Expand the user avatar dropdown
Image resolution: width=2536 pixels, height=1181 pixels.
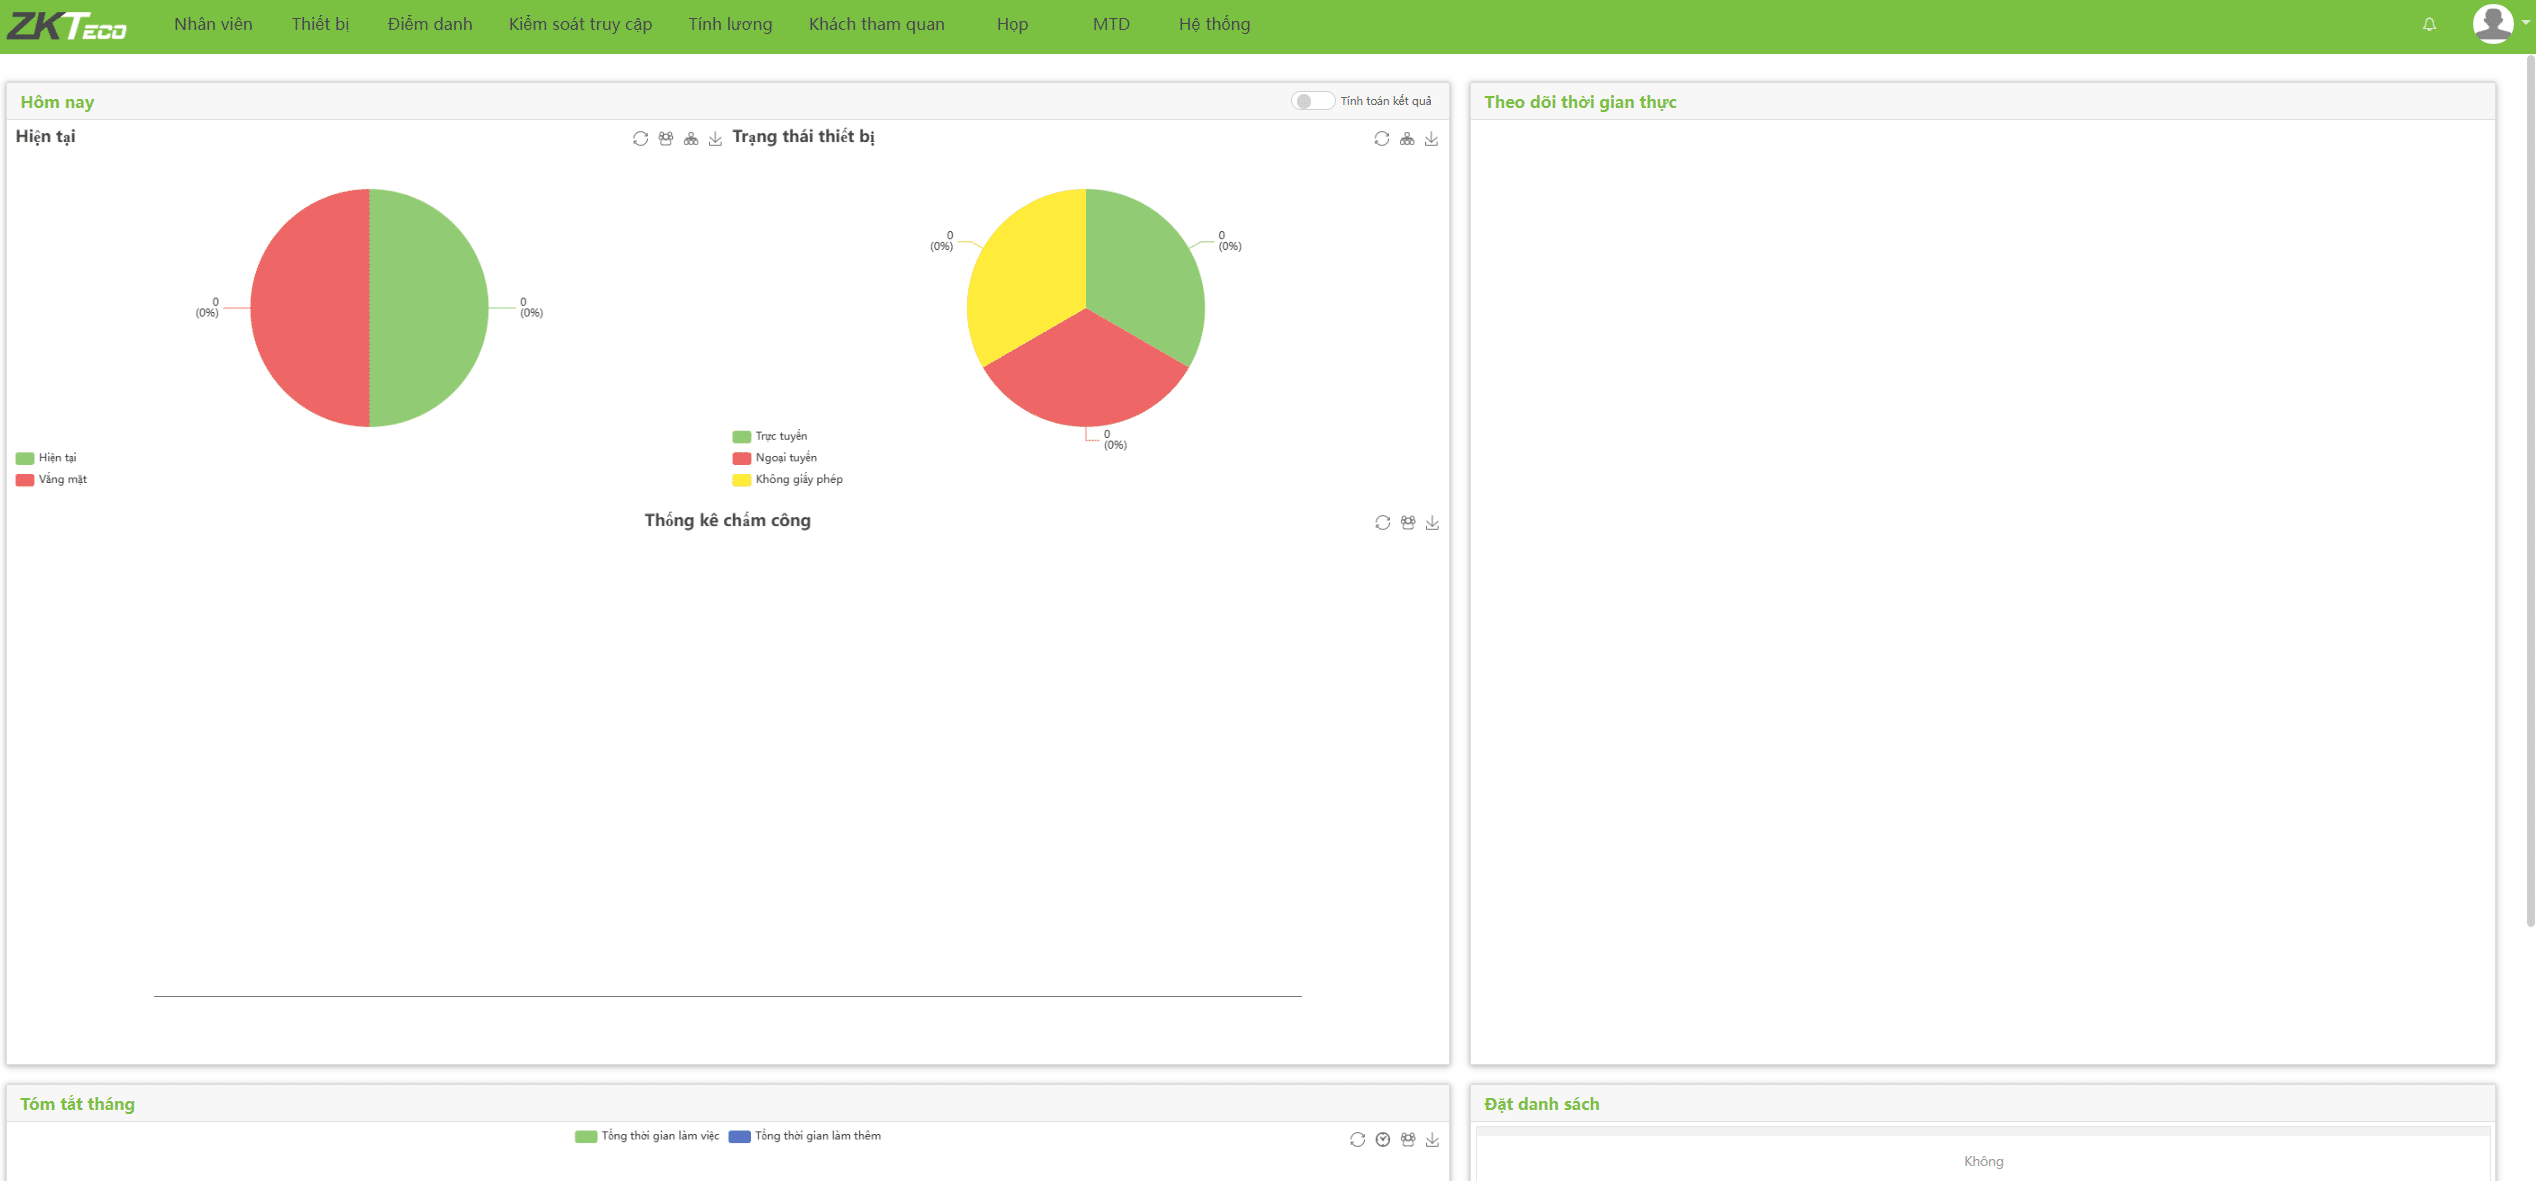(x=2498, y=24)
